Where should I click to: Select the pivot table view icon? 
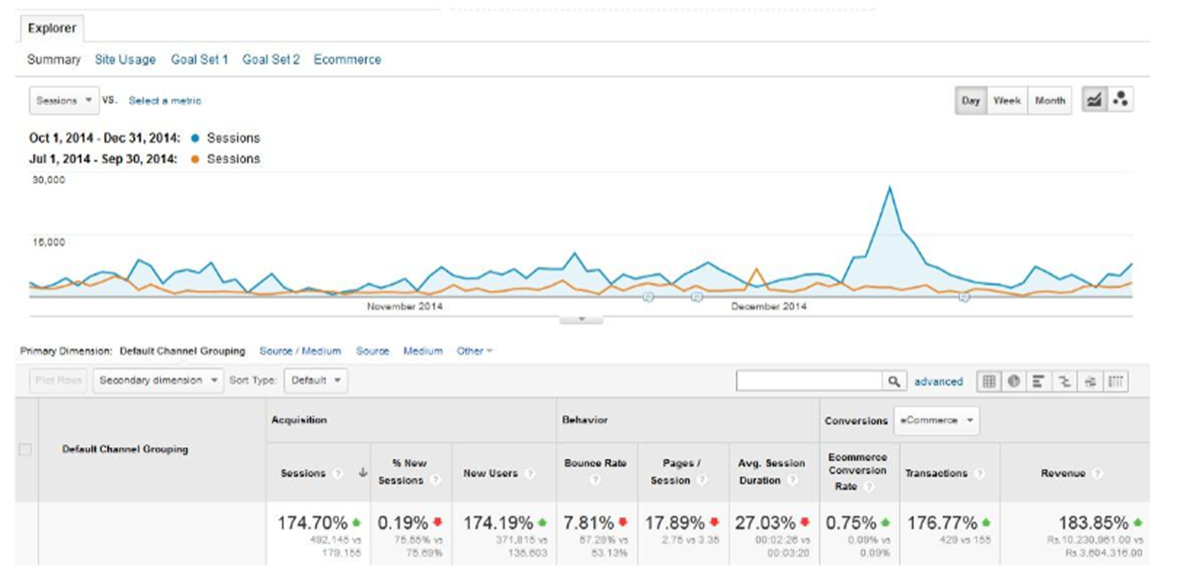[x=1116, y=381]
